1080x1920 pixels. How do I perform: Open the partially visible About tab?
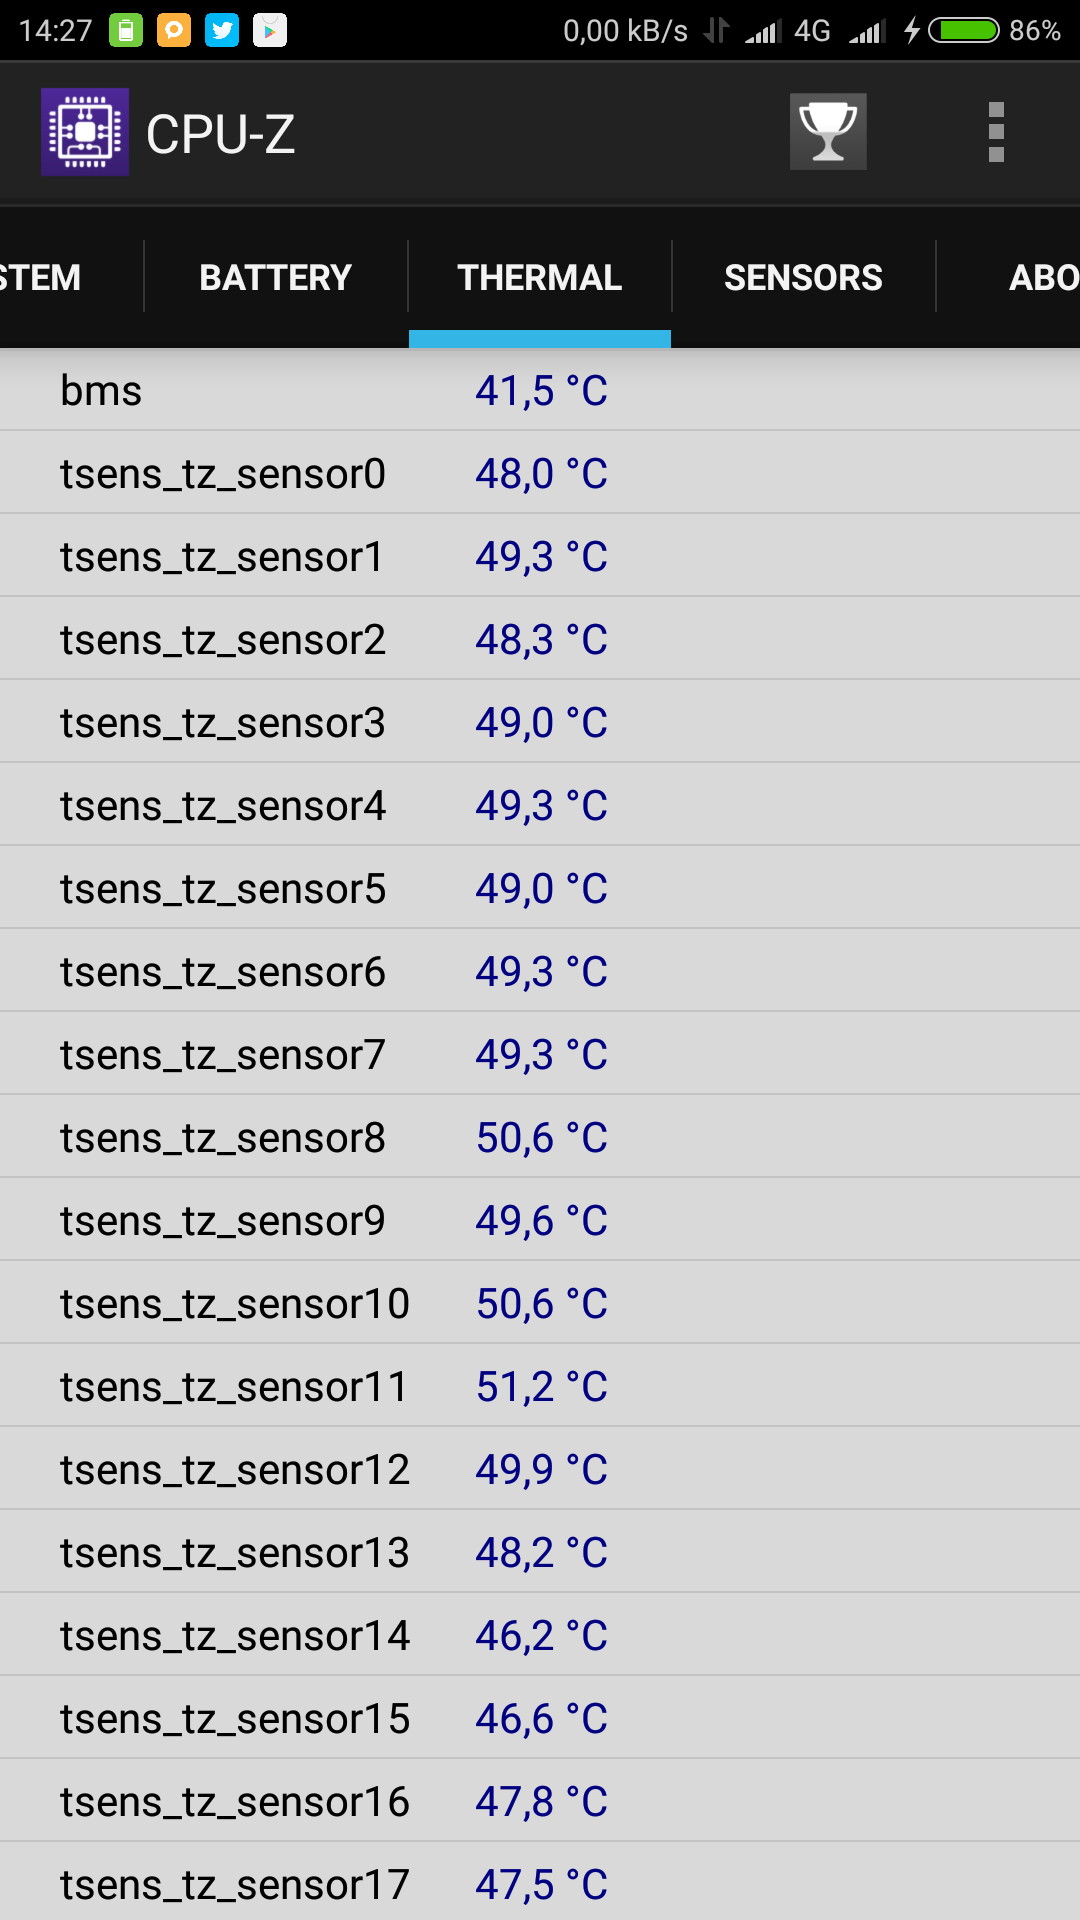coord(1040,277)
